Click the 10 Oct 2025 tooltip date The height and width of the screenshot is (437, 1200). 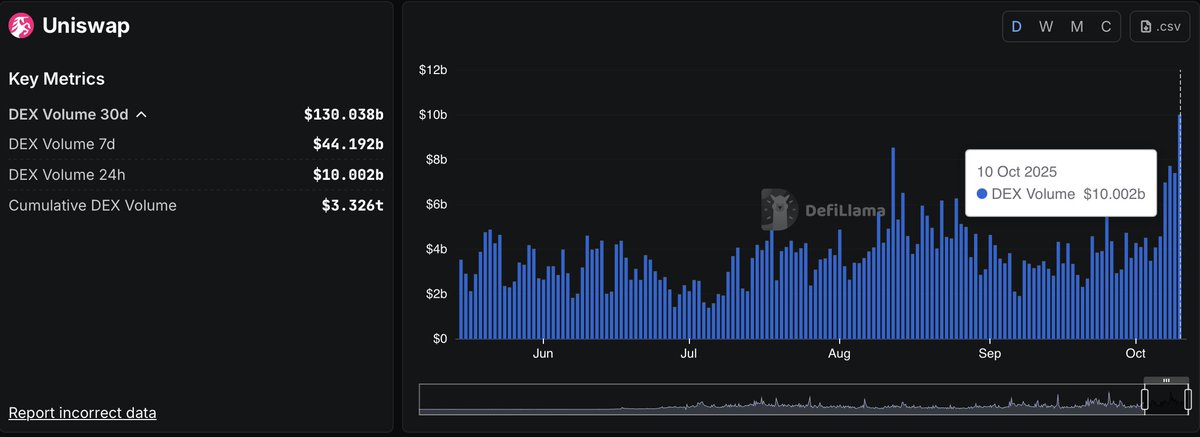(x=1017, y=172)
